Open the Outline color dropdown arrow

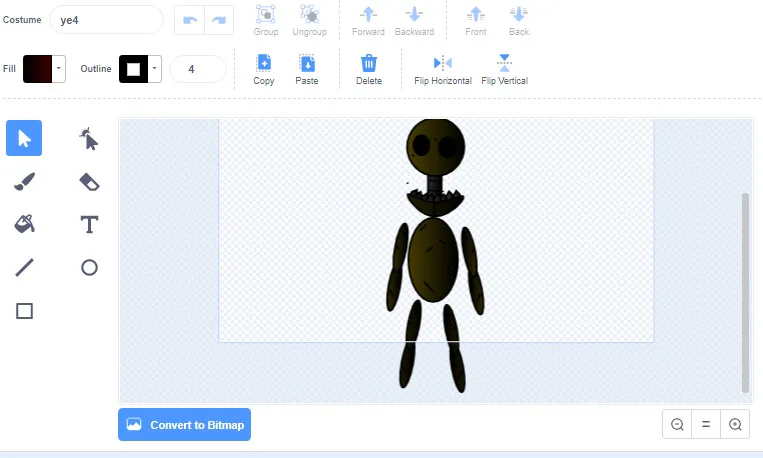click(x=155, y=69)
